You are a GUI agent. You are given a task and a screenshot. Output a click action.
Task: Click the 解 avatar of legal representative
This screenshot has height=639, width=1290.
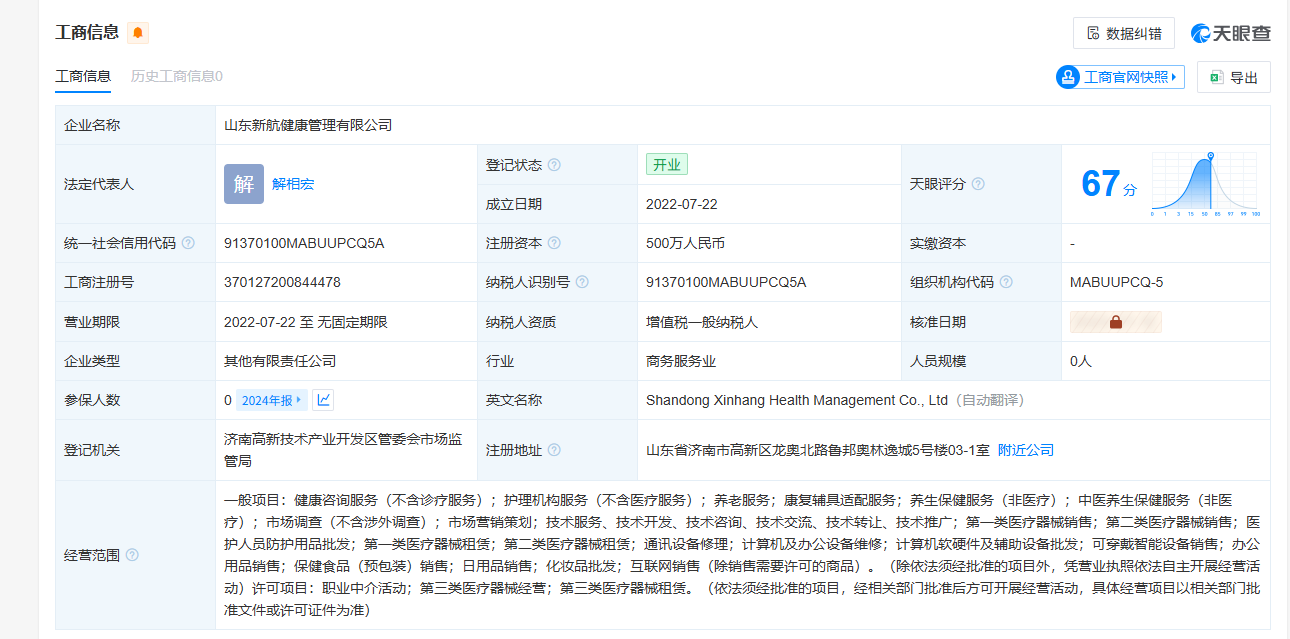pos(244,184)
